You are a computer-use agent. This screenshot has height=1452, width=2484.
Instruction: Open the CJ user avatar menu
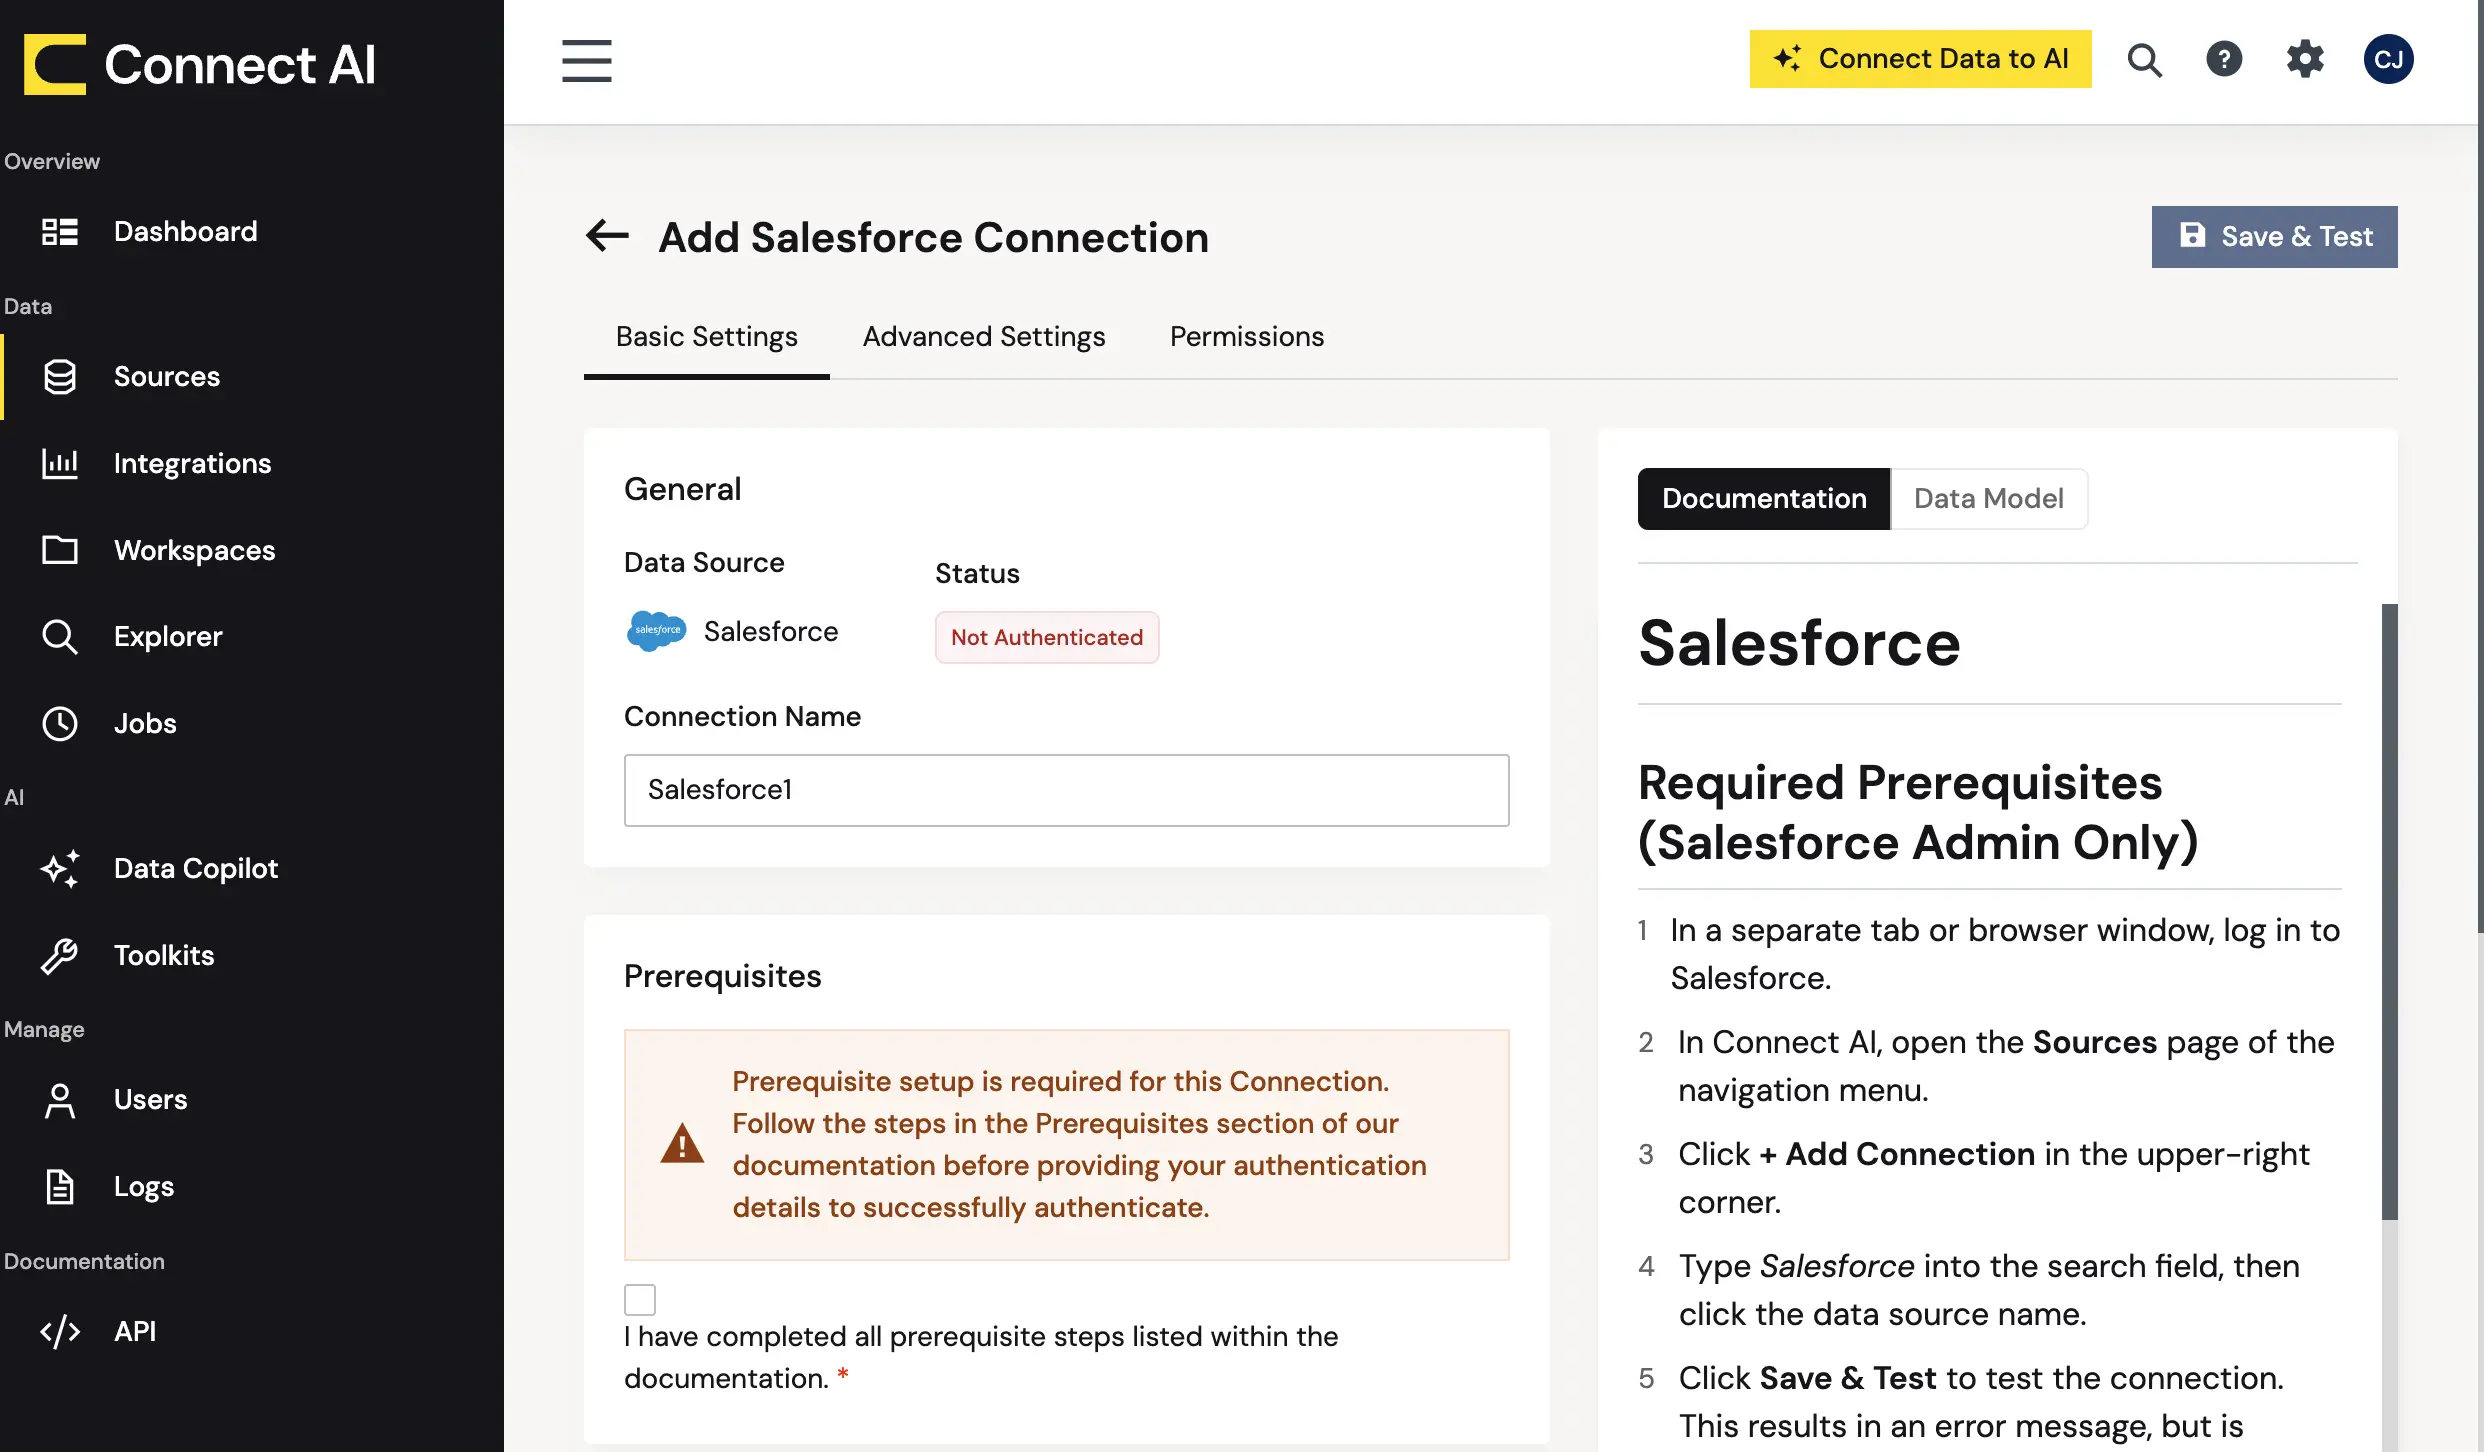[2389, 59]
